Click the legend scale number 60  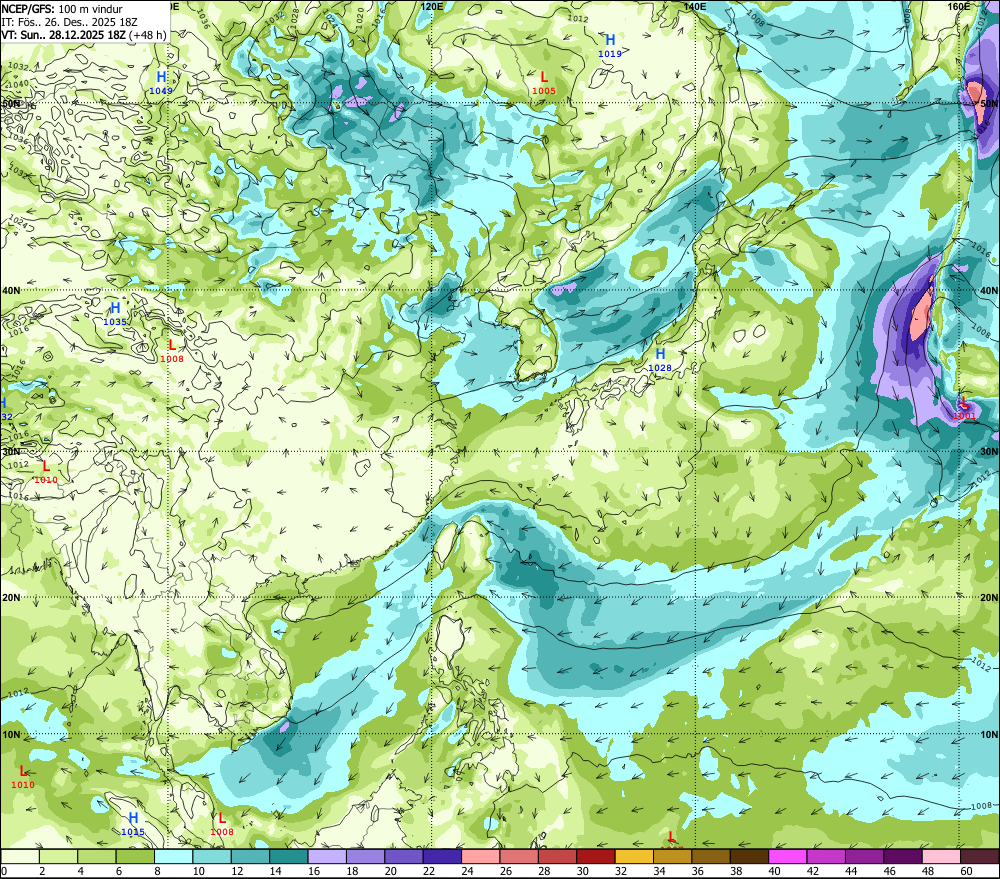(x=966, y=871)
